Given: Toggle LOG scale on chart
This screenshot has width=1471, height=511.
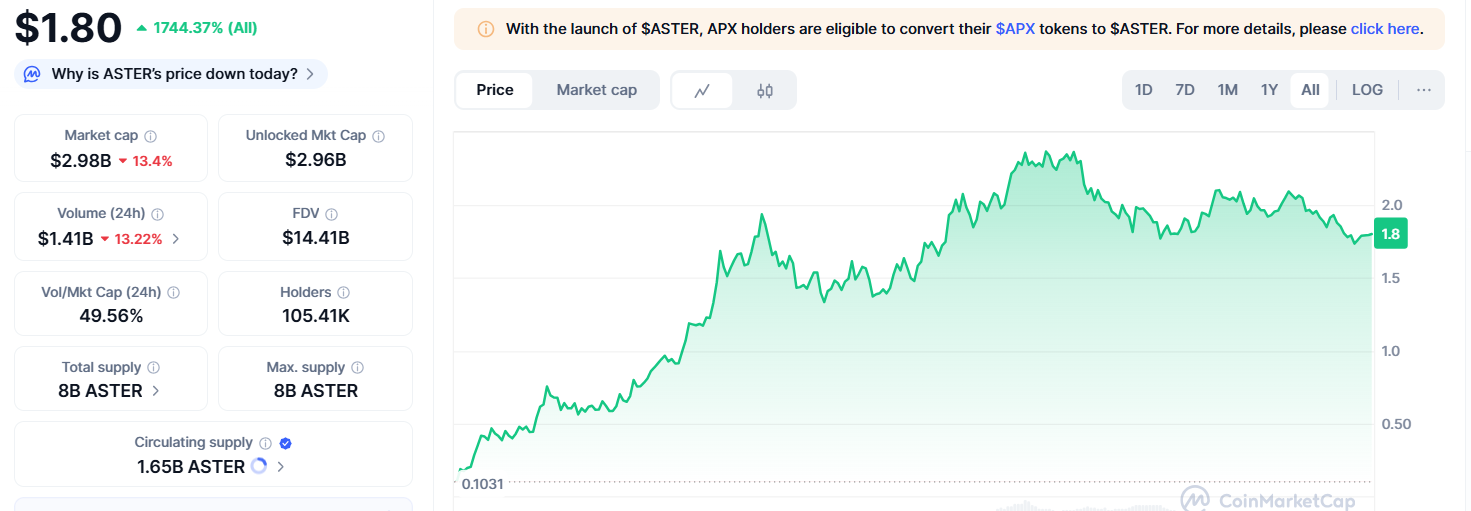Looking at the screenshot, I should [x=1367, y=90].
